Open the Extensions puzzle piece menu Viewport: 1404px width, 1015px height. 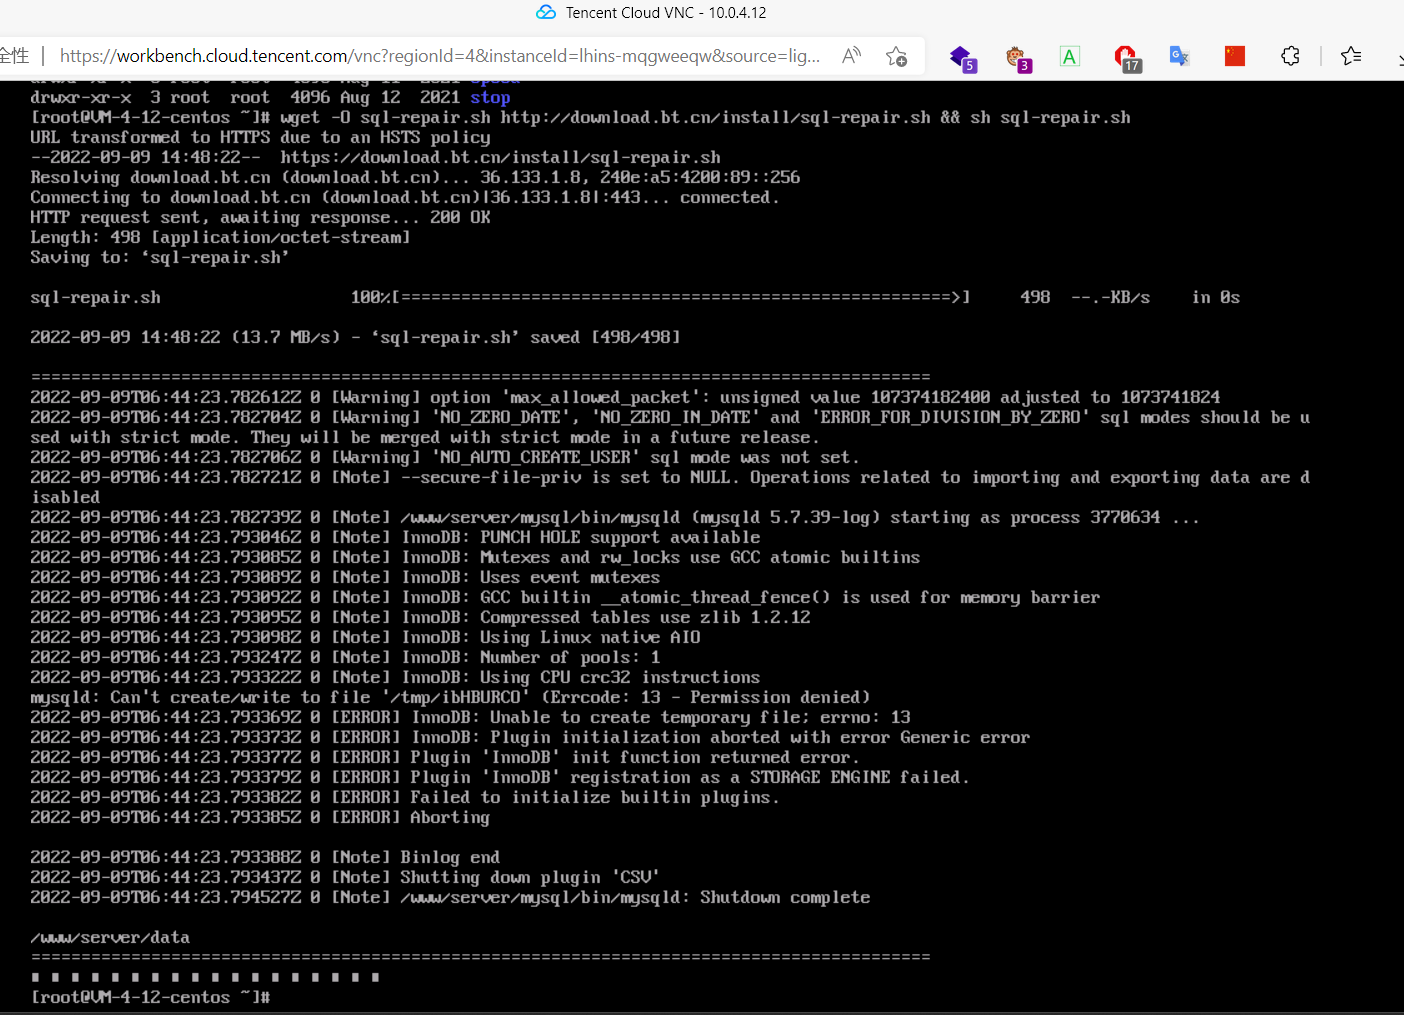pos(1290,57)
